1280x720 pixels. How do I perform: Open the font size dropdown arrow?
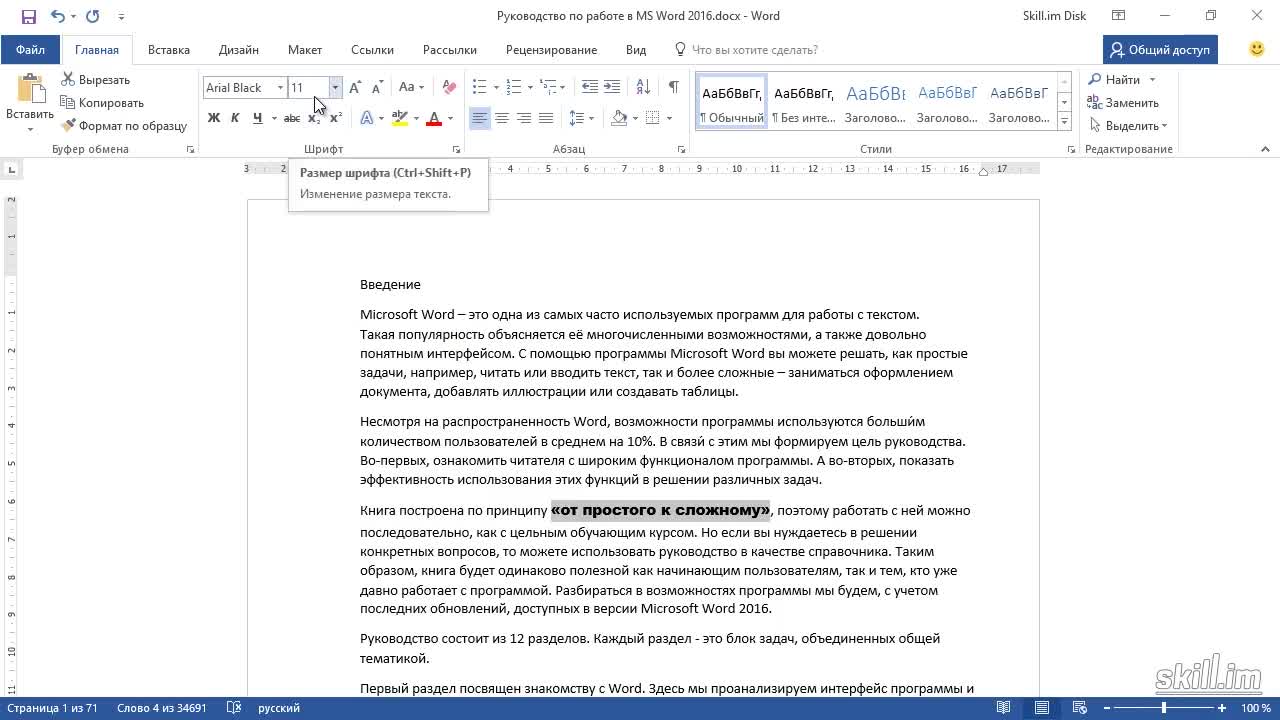tap(335, 88)
